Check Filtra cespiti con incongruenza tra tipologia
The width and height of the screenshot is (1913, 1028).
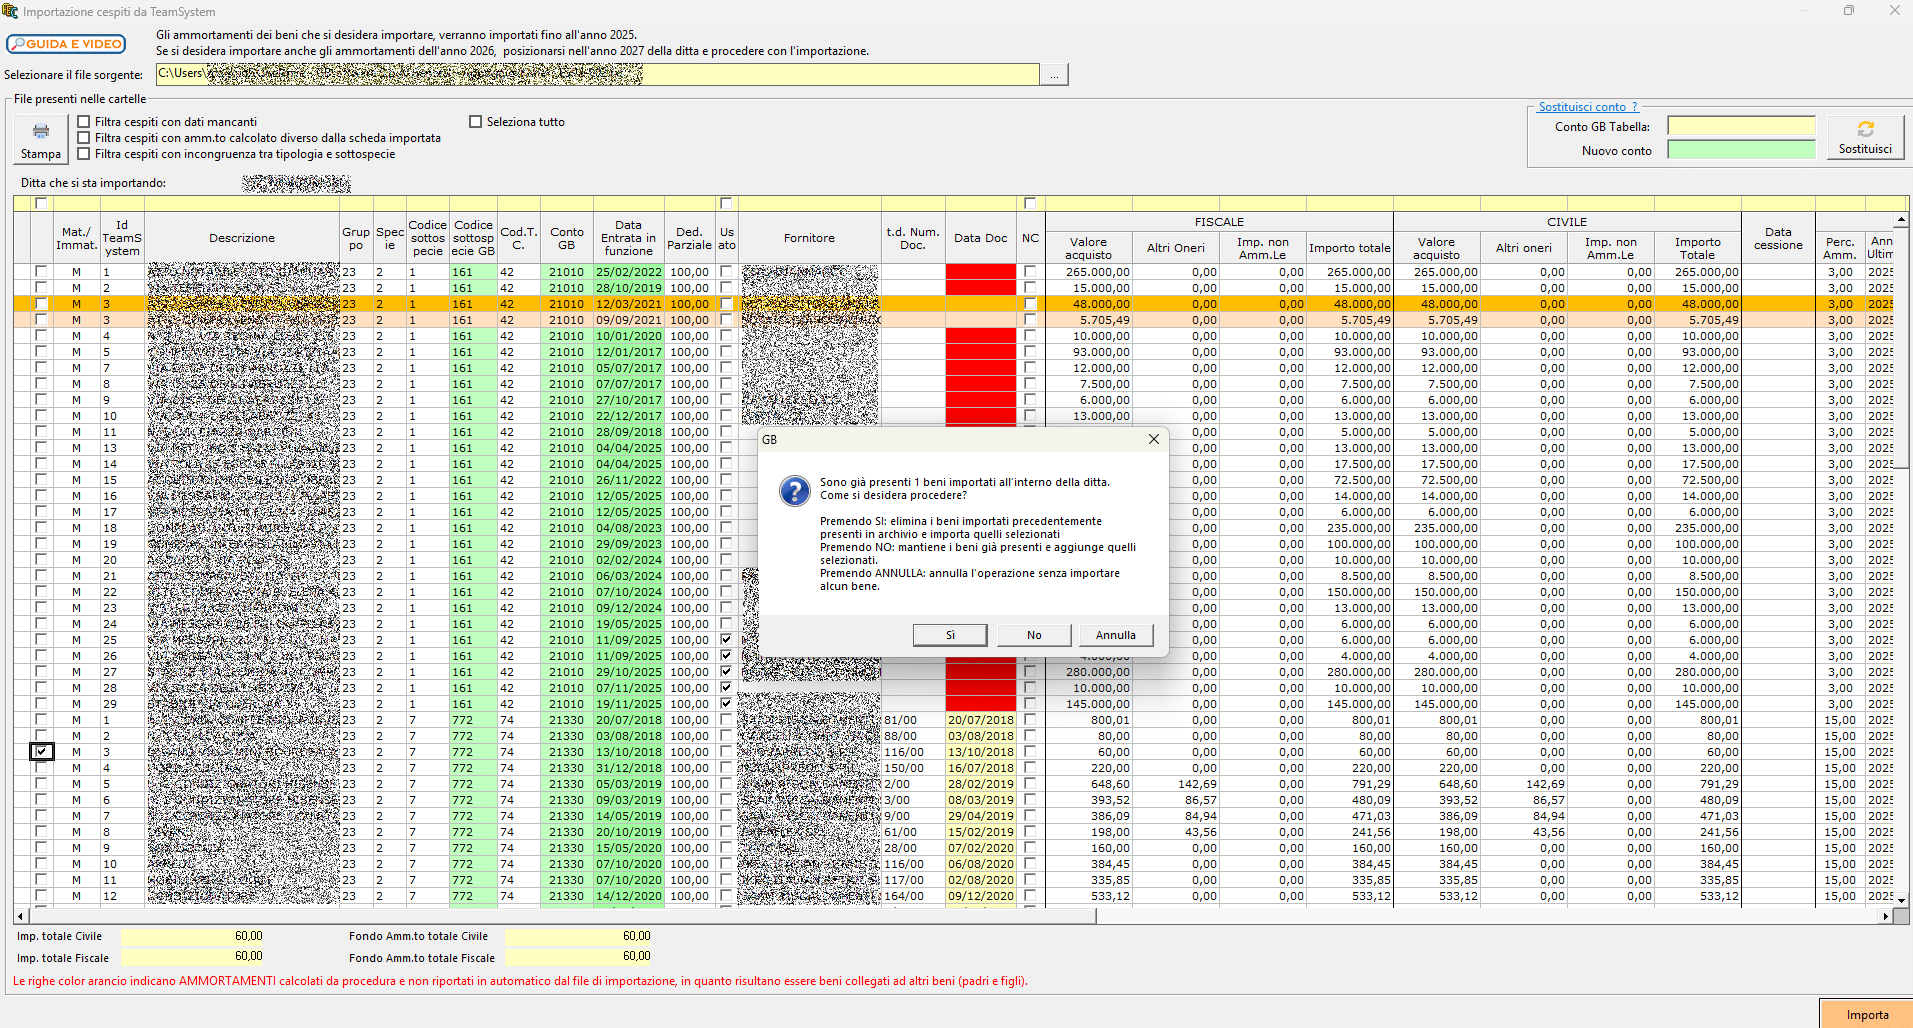pyautogui.click(x=84, y=154)
